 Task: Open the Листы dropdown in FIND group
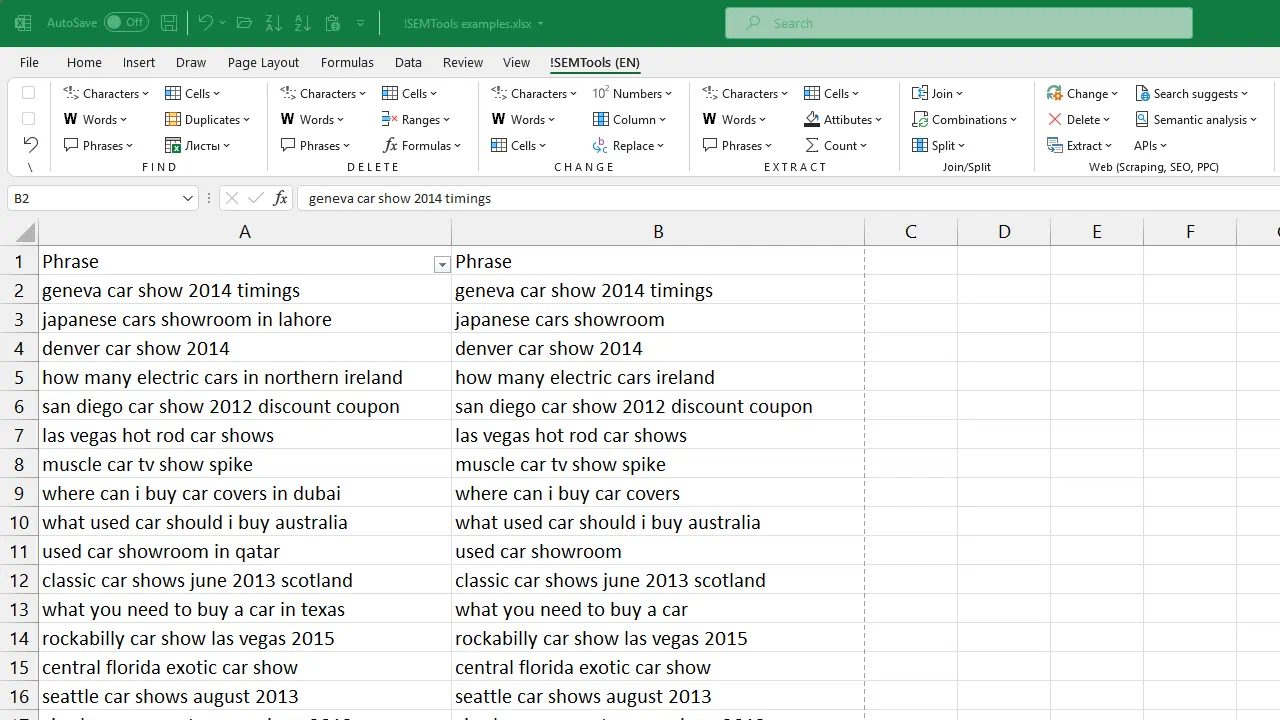[x=198, y=145]
